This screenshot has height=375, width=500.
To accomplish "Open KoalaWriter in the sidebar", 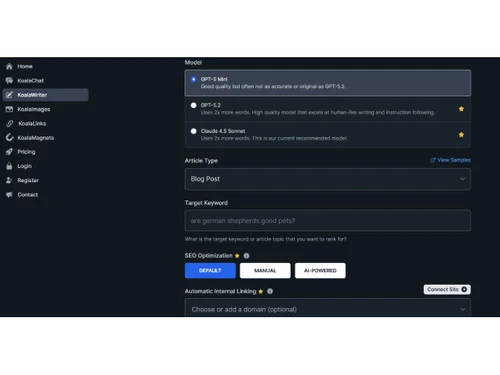I will coord(46,95).
